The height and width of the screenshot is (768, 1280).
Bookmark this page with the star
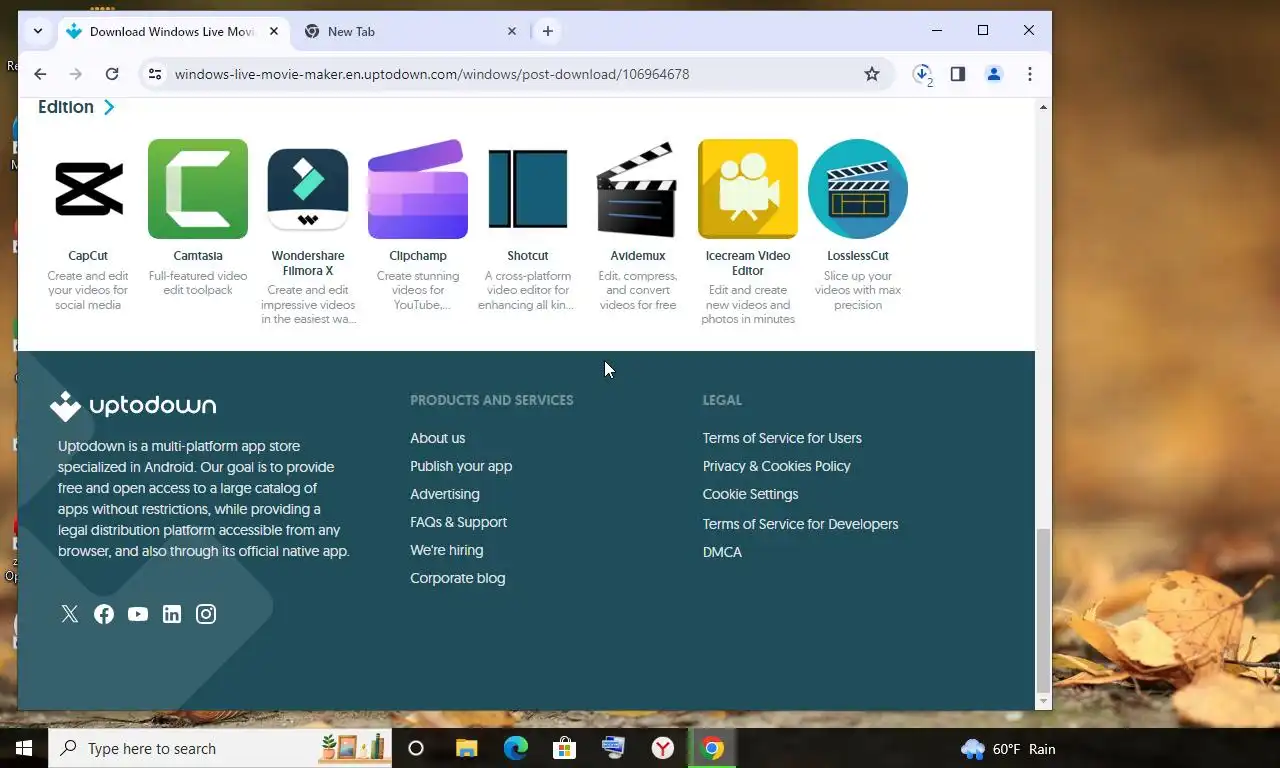click(x=872, y=74)
